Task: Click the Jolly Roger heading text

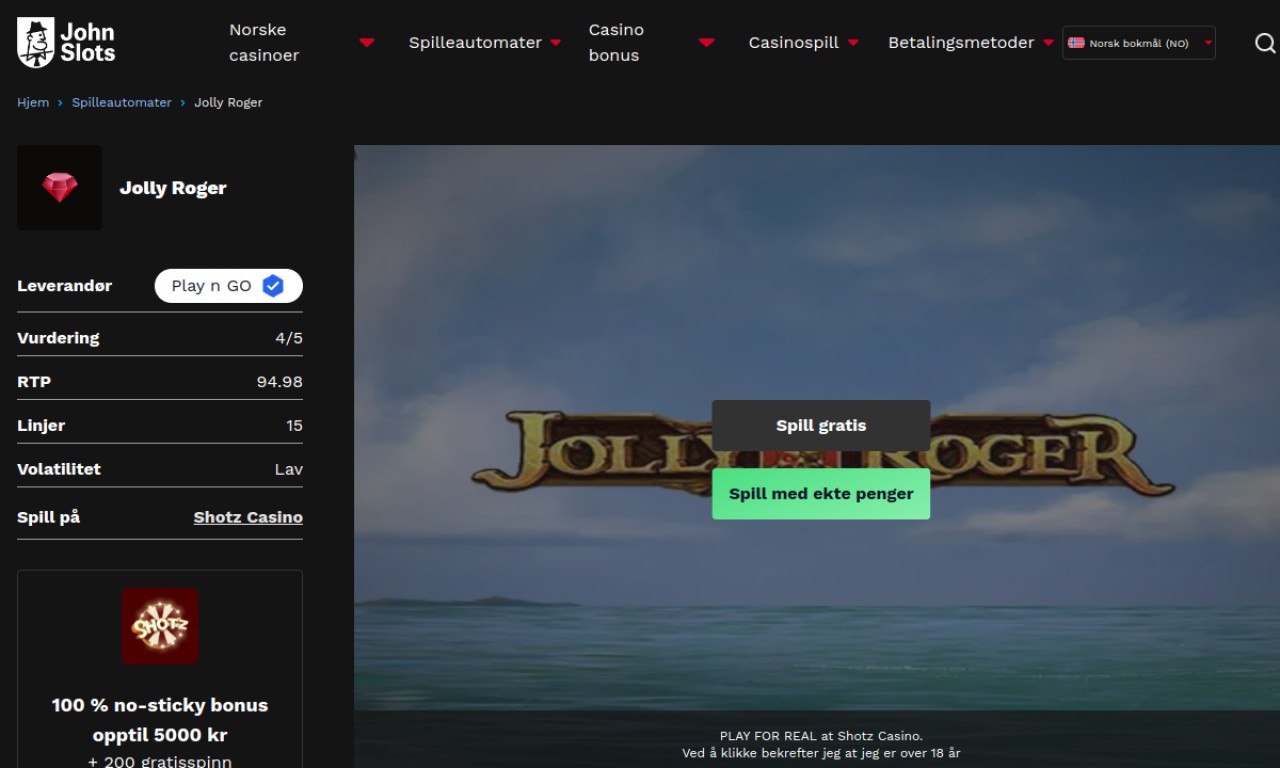Action: click(x=173, y=188)
